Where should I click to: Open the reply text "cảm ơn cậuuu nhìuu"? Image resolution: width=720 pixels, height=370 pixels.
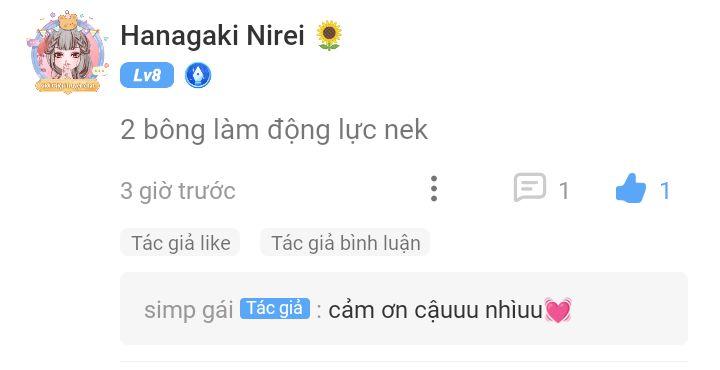(436, 310)
